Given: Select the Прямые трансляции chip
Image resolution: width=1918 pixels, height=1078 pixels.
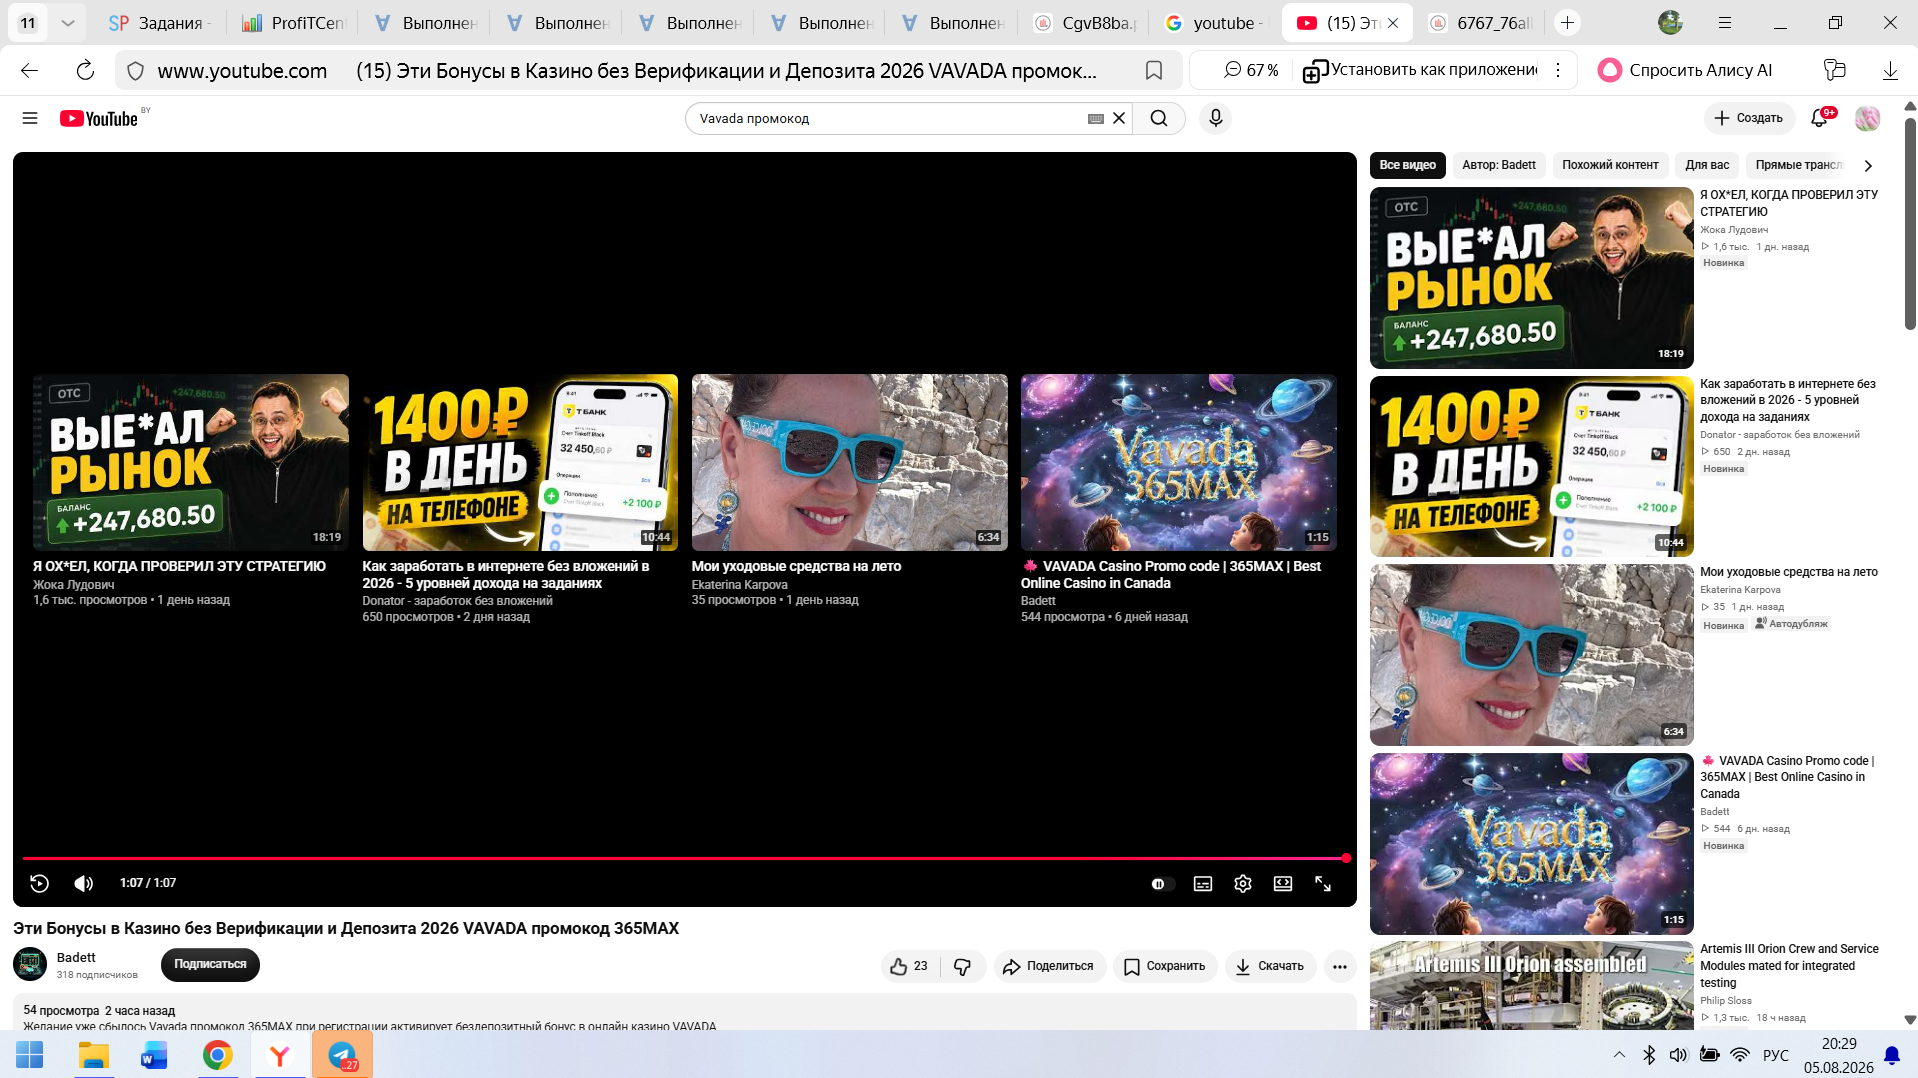Looking at the screenshot, I should 1799,165.
